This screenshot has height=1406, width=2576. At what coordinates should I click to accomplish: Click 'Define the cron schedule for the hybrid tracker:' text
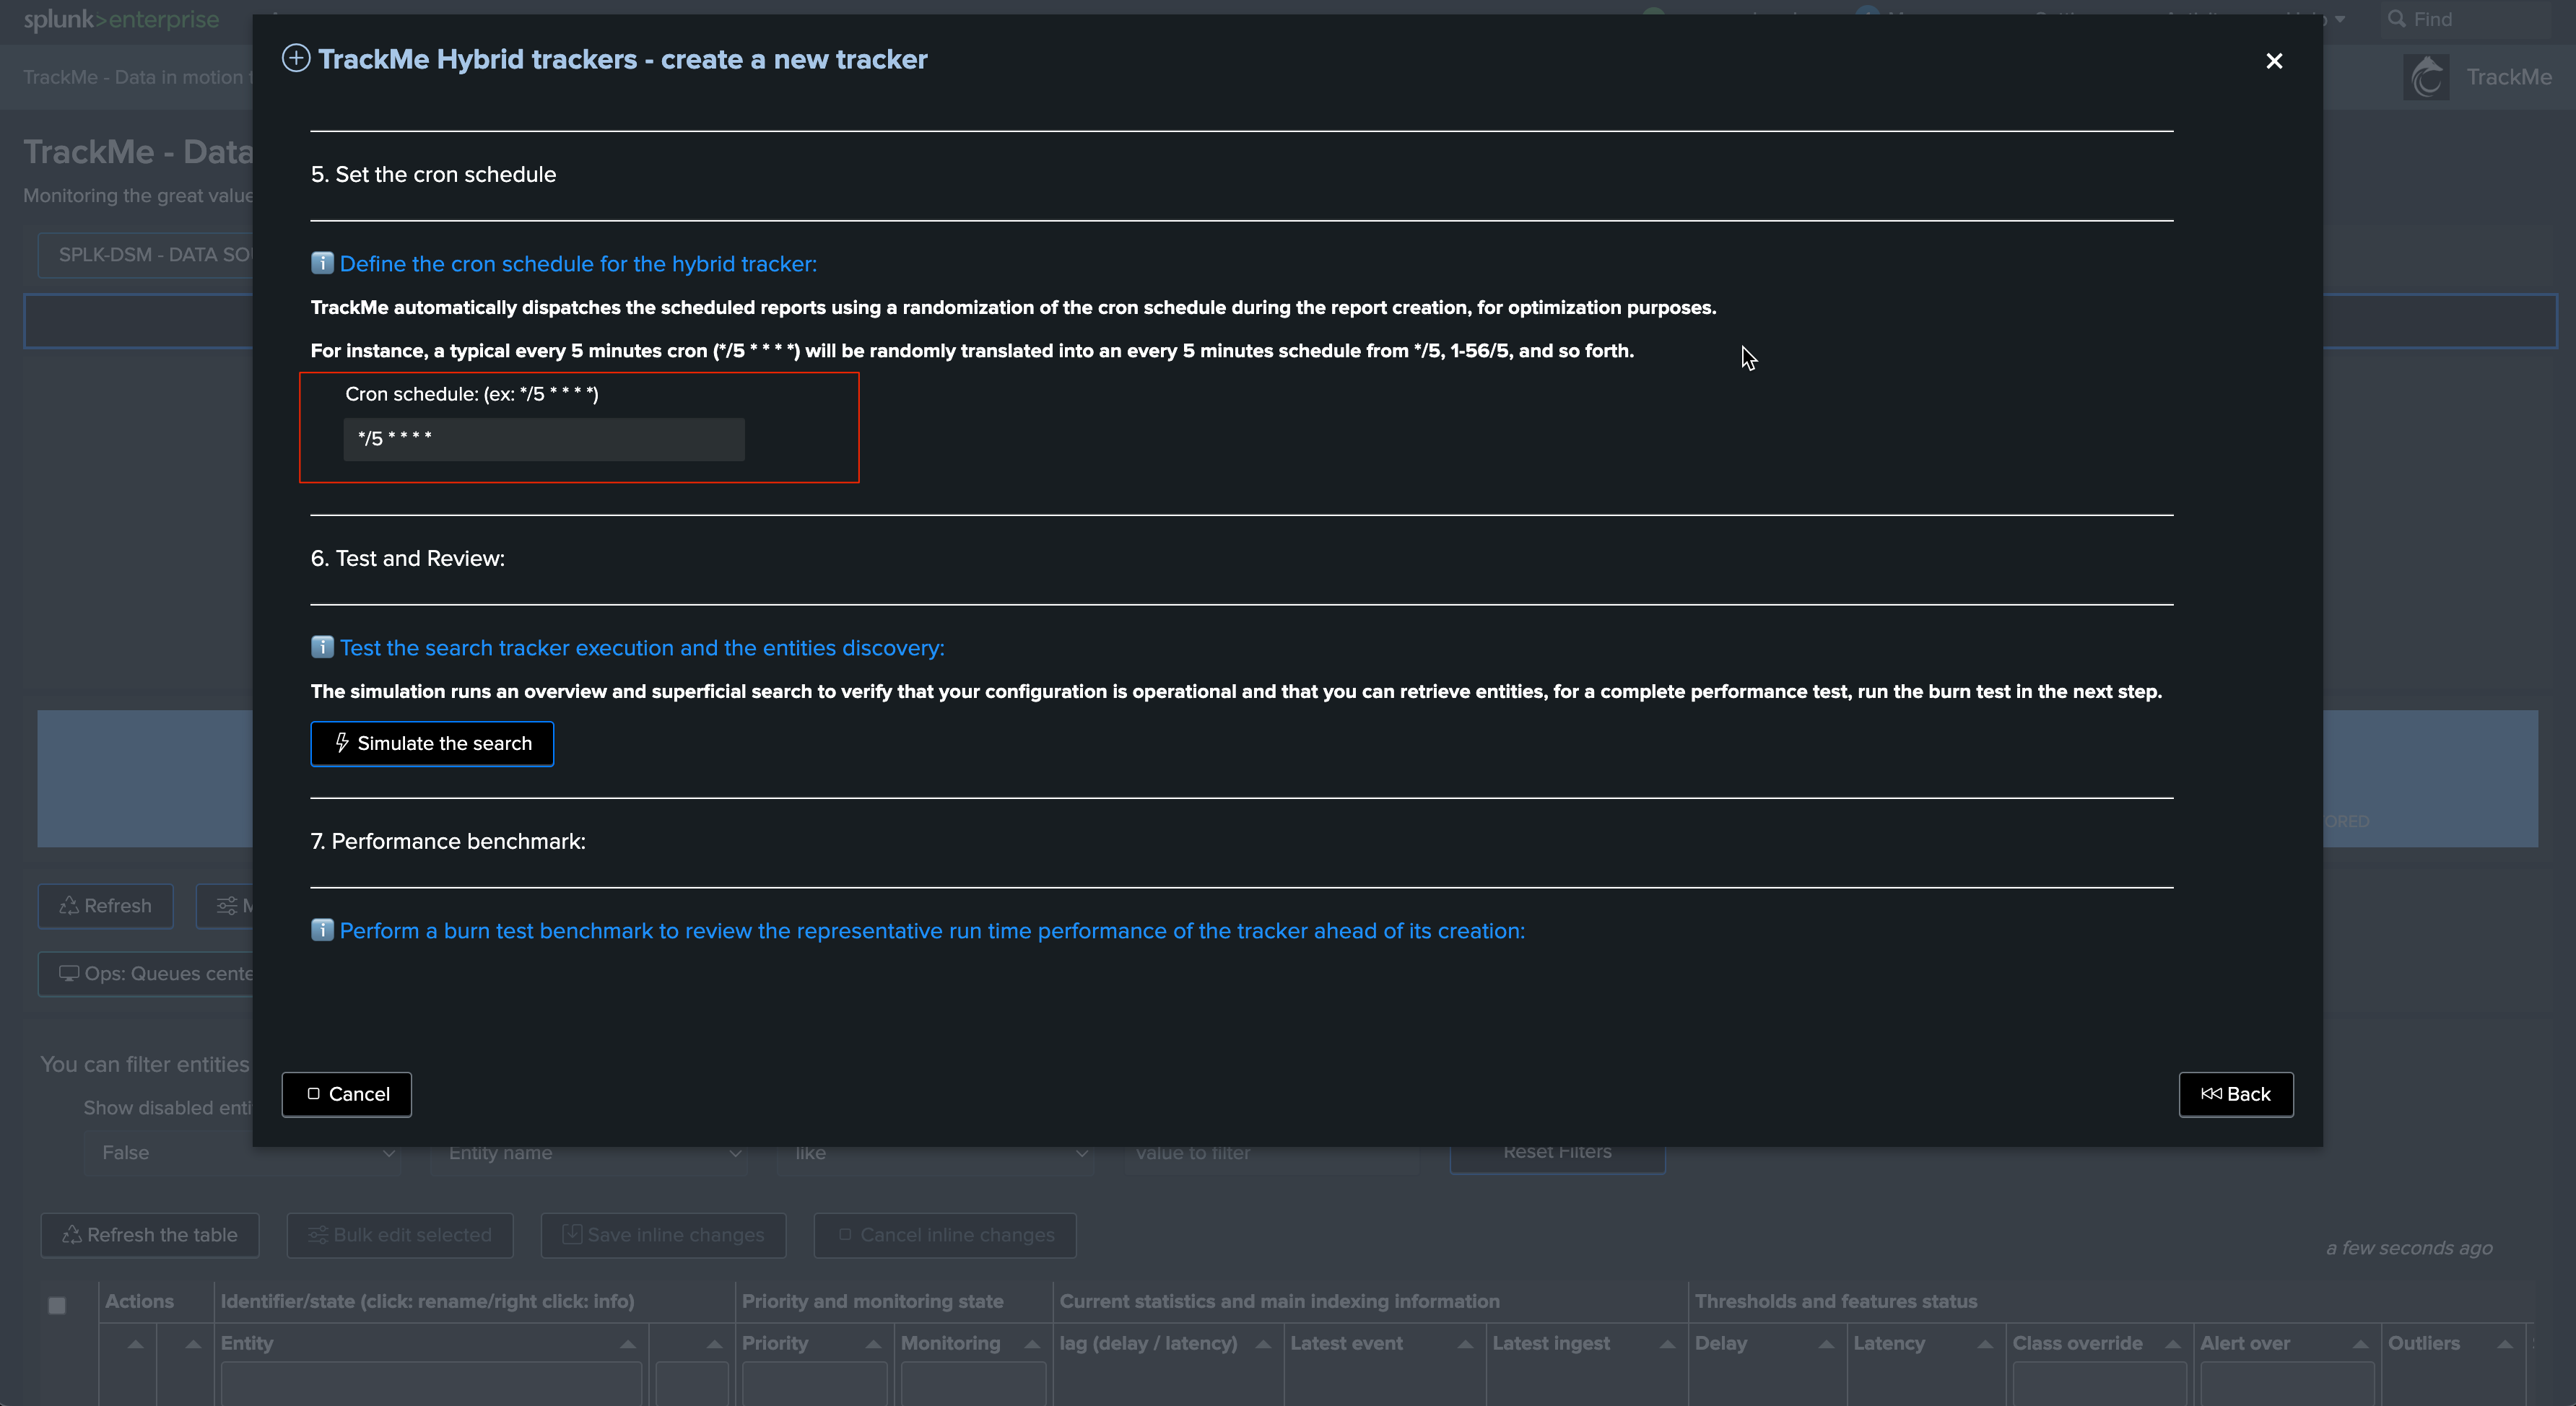578,264
